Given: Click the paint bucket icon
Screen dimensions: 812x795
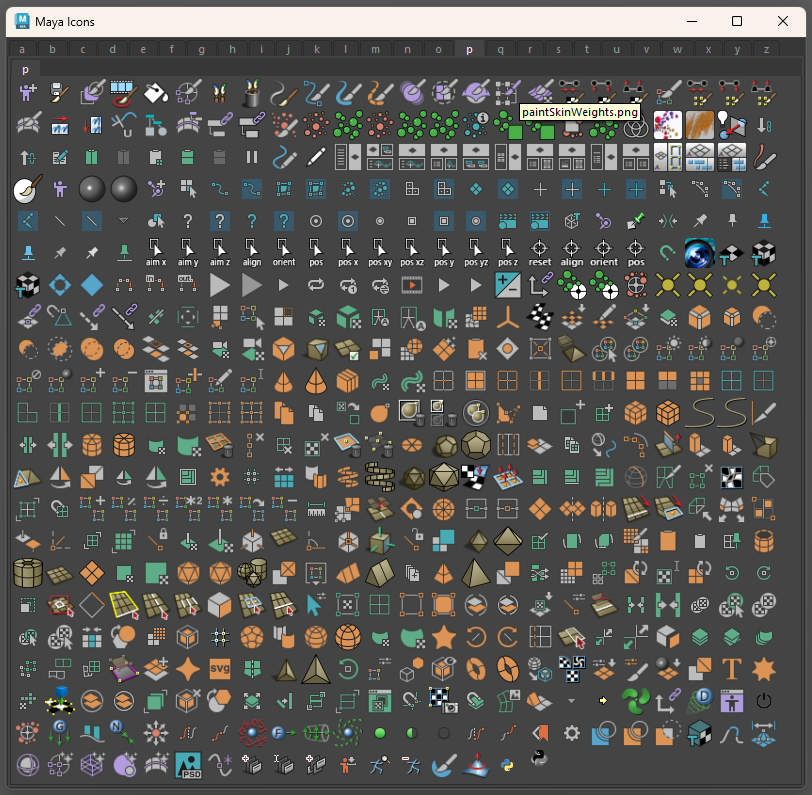Looking at the screenshot, I should [x=155, y=93].
